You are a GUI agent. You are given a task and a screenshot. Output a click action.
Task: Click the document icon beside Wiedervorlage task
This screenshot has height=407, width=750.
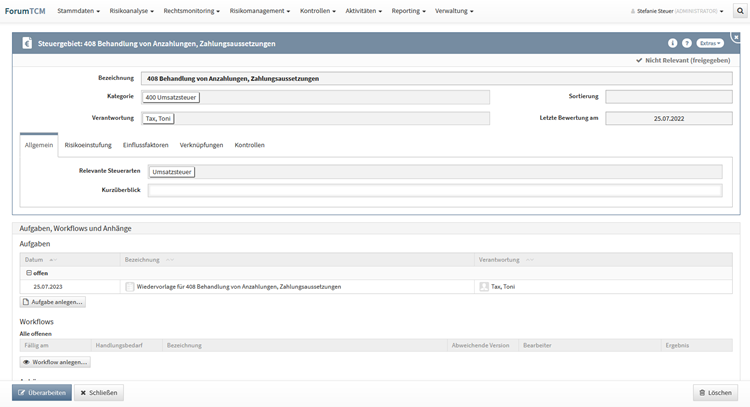pos(130,287)
